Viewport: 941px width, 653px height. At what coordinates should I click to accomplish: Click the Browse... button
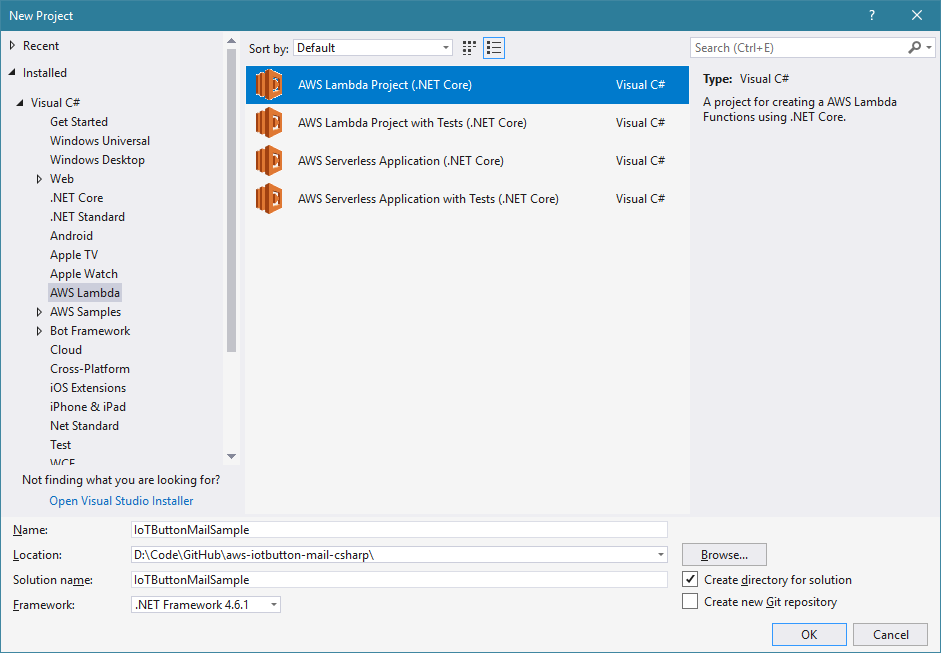(x=724, y=555)
